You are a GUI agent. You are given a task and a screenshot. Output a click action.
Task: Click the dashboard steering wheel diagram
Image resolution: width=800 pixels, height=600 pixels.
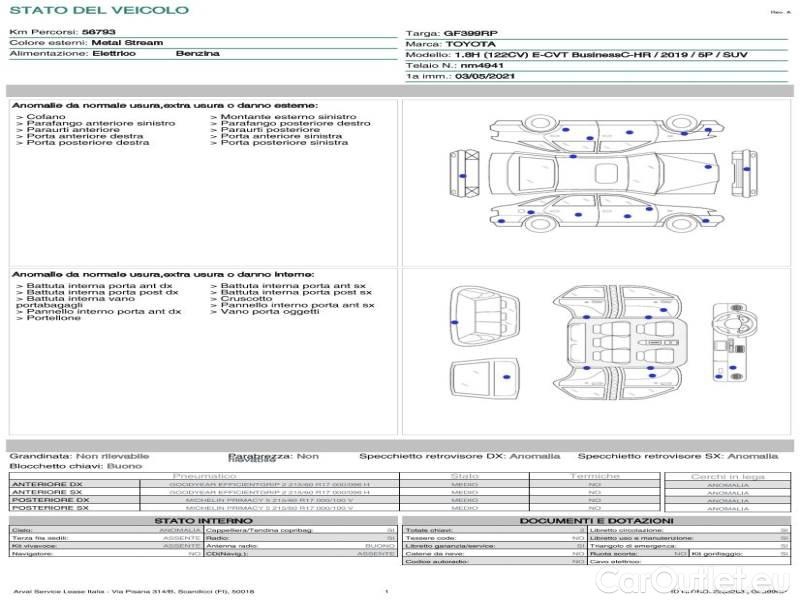point(735,342)
